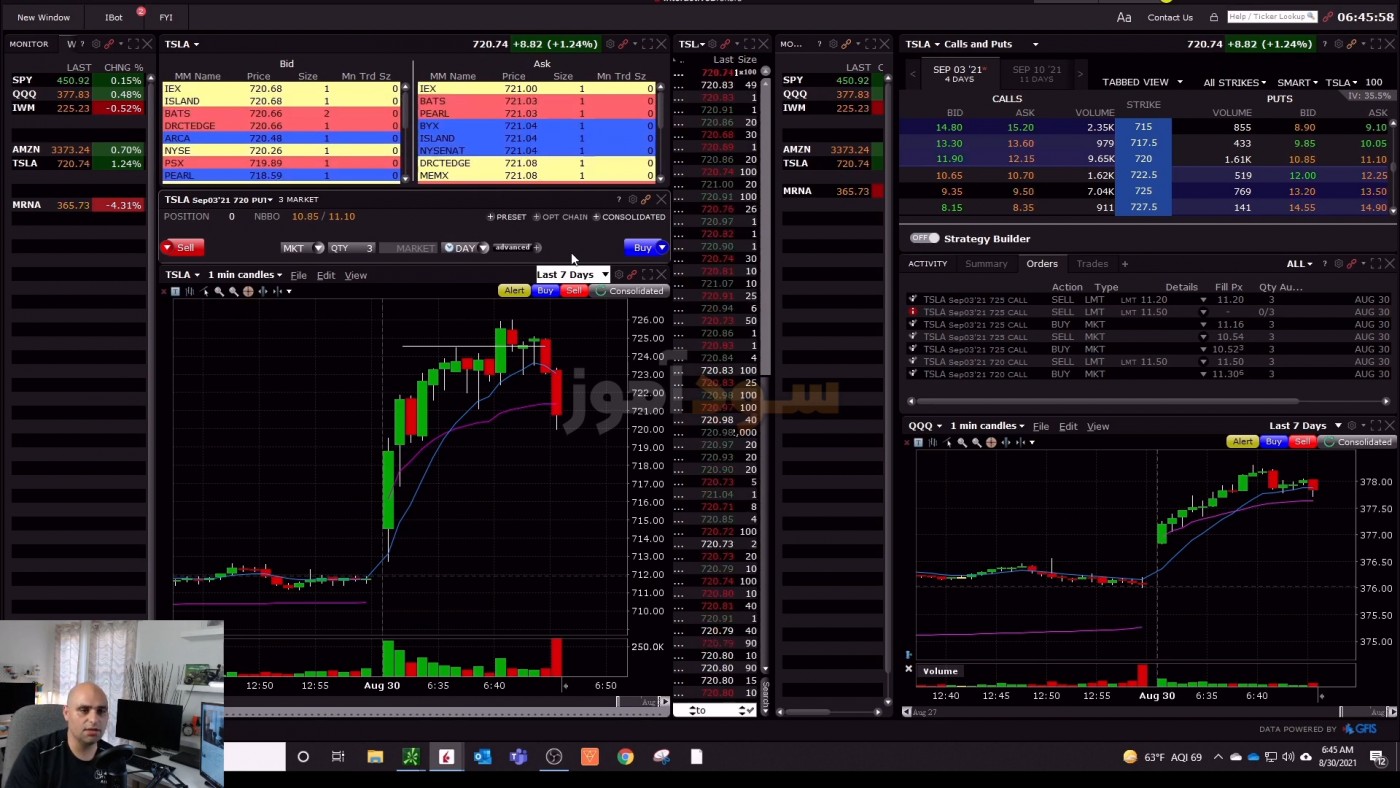Click chain link icon in option chain header
This screenshot has height=788, width=1400.
tap(1351, 44)
